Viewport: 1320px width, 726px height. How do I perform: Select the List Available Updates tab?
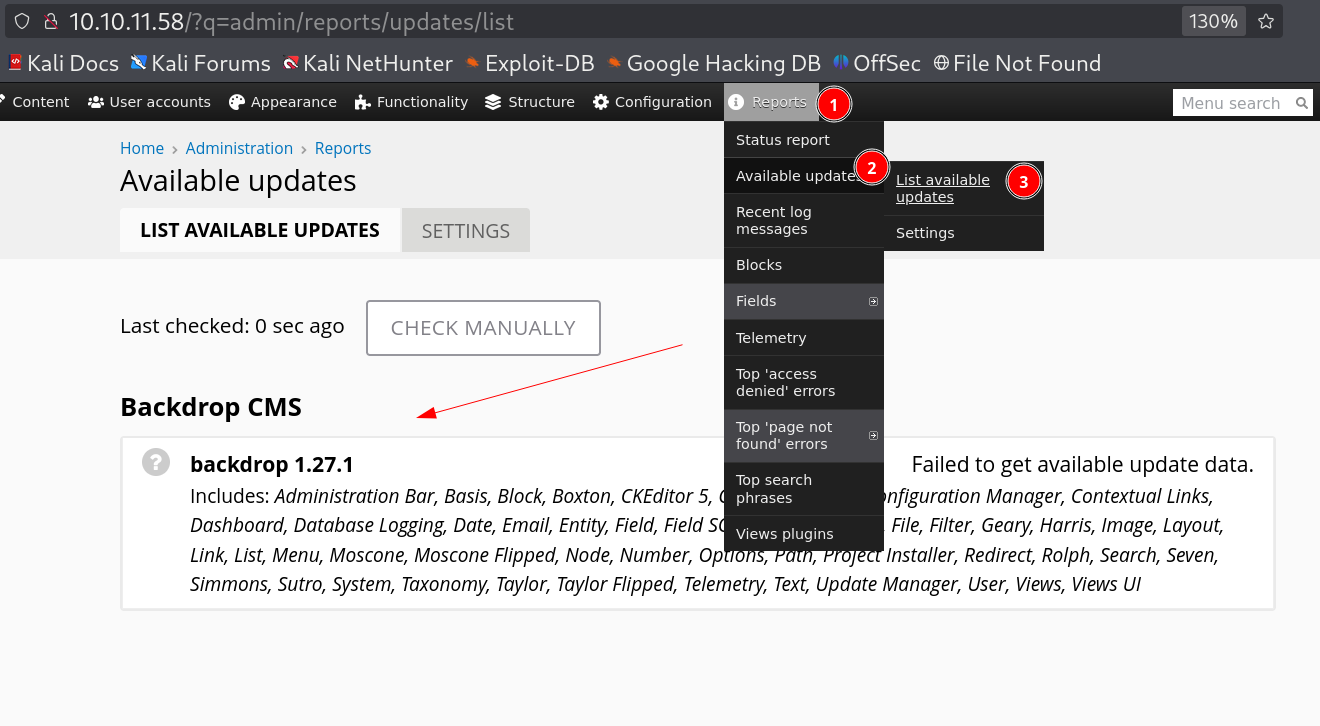[260, 230]
